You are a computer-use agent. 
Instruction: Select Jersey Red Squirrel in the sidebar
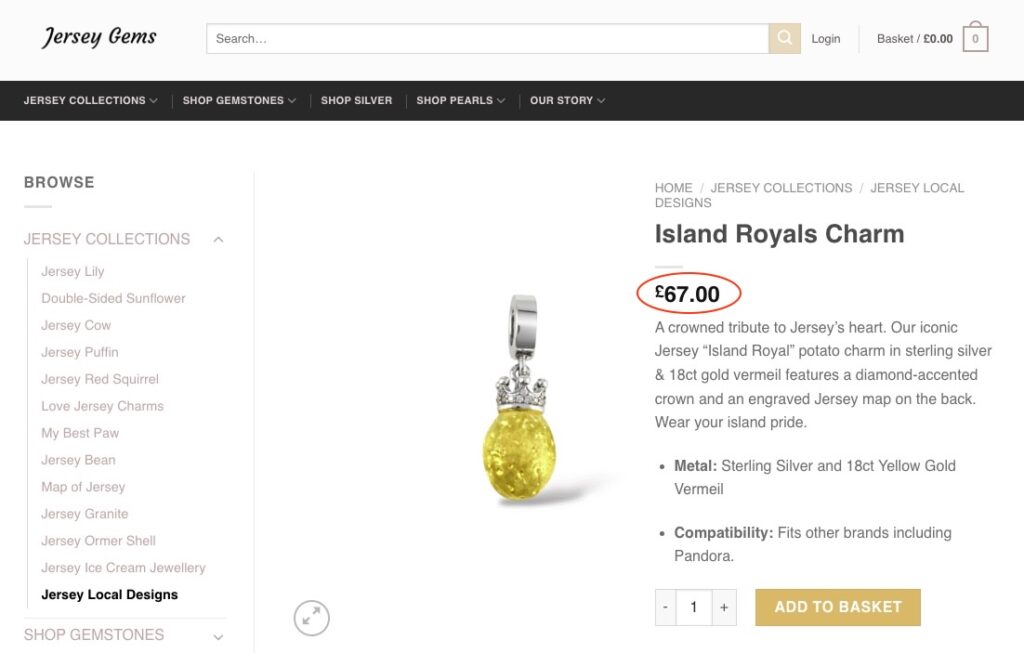[100, 379]
